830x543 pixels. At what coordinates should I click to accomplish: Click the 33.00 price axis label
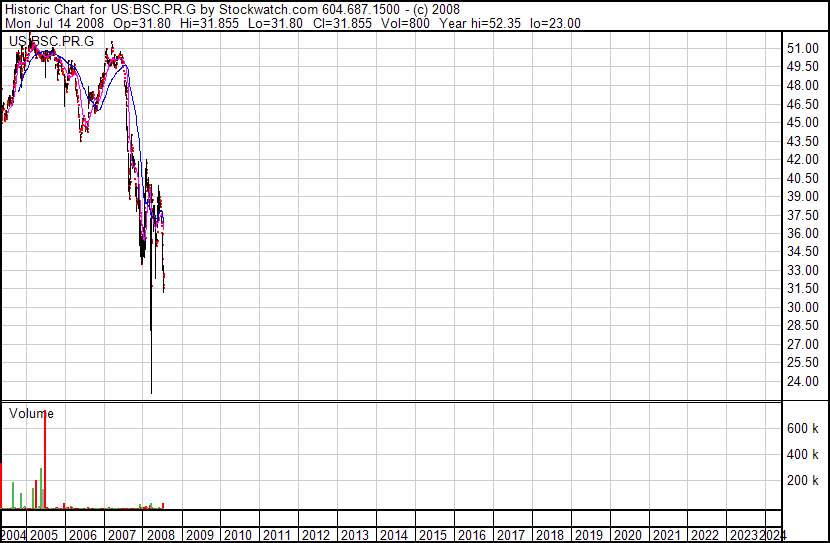click(803, 270)
